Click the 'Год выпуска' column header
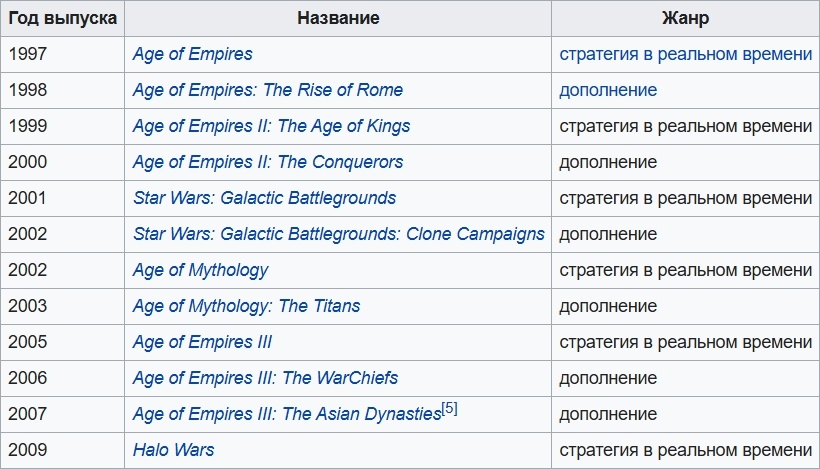The height and width of the screenshot is (469, 820). point(62,18)
